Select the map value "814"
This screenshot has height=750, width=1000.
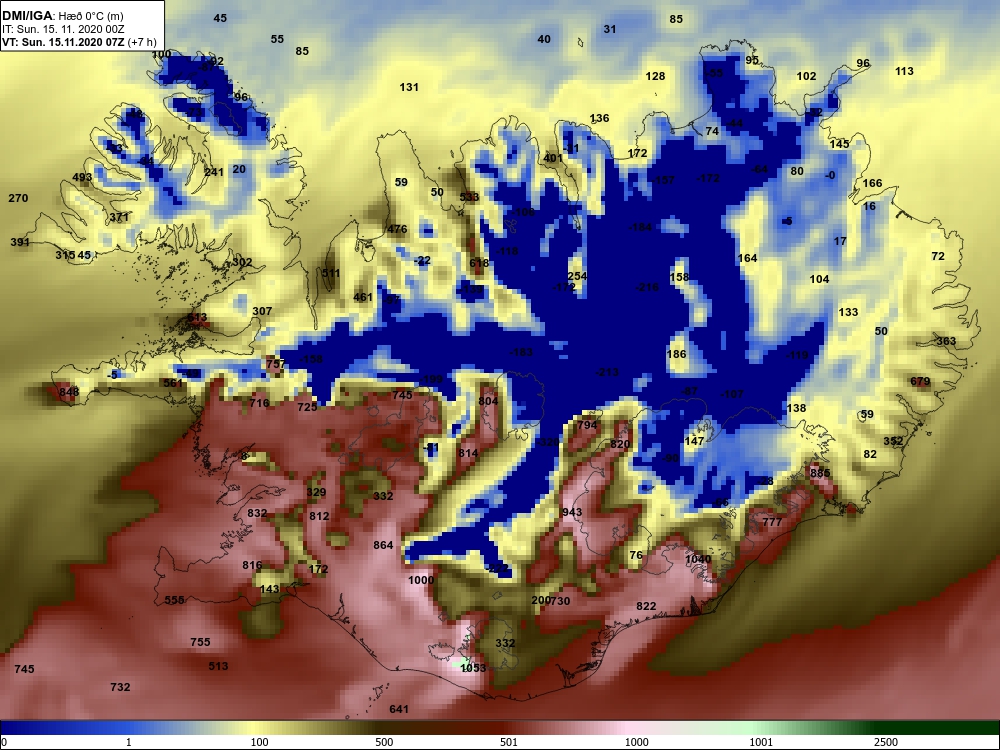point(468,453)
